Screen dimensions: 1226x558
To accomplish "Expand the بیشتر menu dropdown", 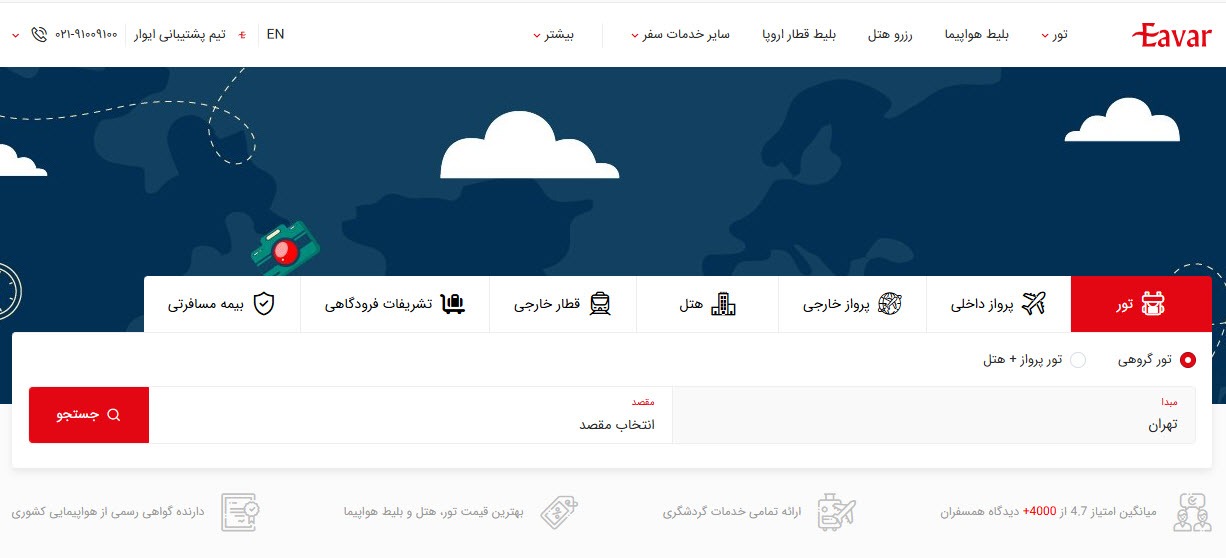I will [553, 35].
